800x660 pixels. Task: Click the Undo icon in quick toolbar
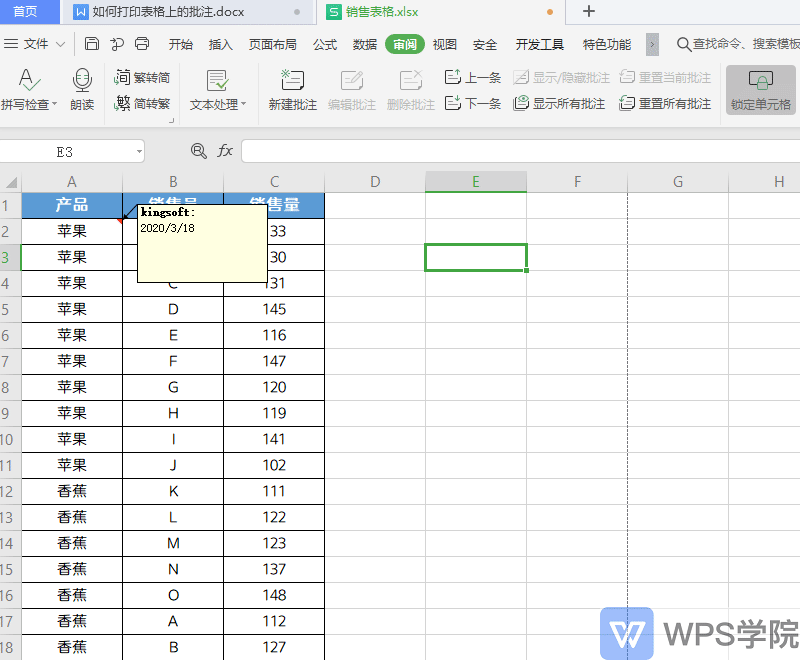pos(117,44)
